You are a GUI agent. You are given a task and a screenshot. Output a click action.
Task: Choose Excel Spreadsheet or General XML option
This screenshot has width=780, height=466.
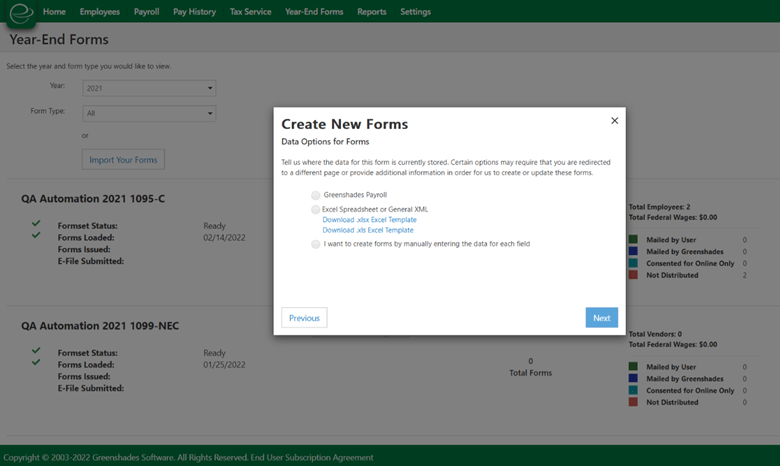[316, 209]
